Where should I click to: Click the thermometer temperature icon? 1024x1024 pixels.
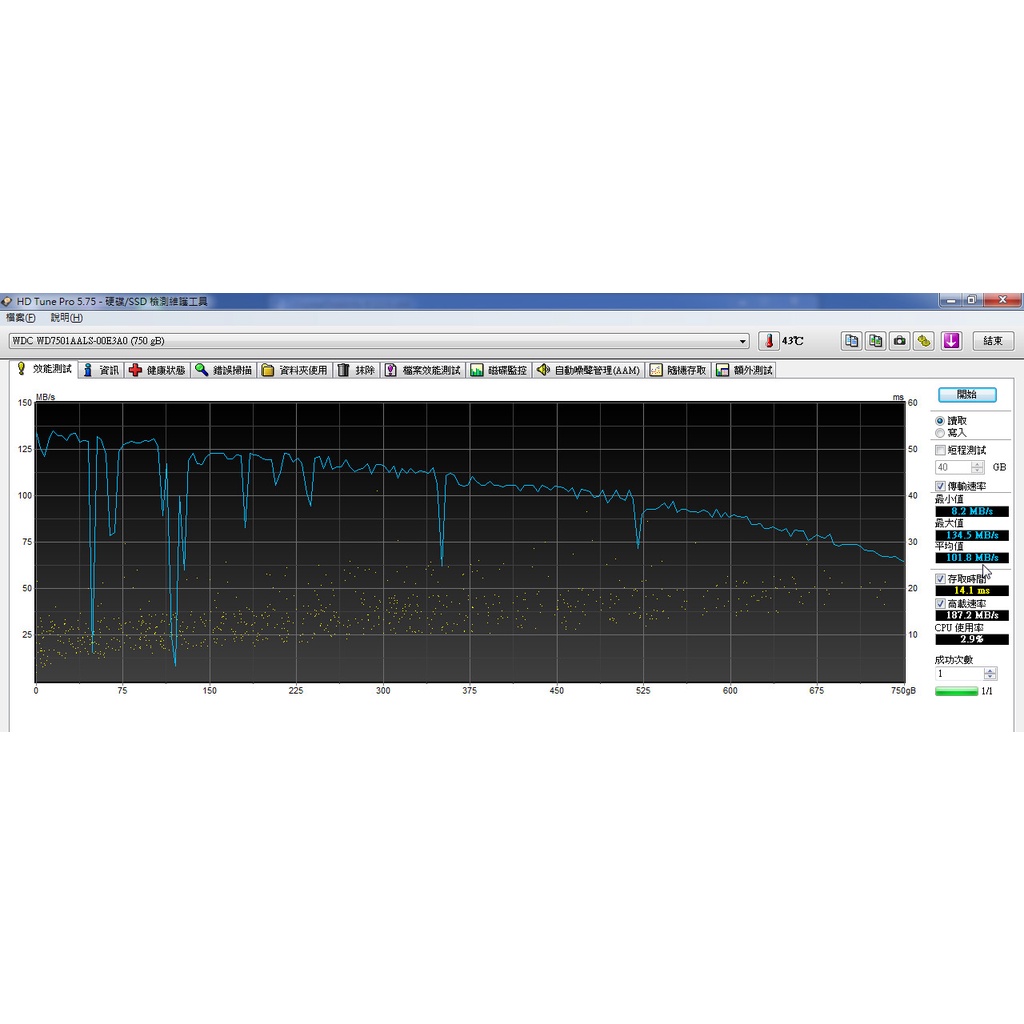(x=768, y=341)
